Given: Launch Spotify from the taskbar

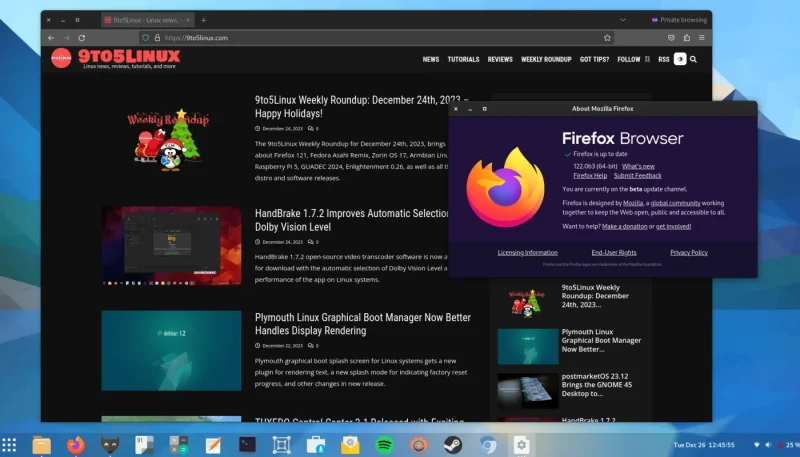Looking at the screenshot, I should tap(385, 444).
